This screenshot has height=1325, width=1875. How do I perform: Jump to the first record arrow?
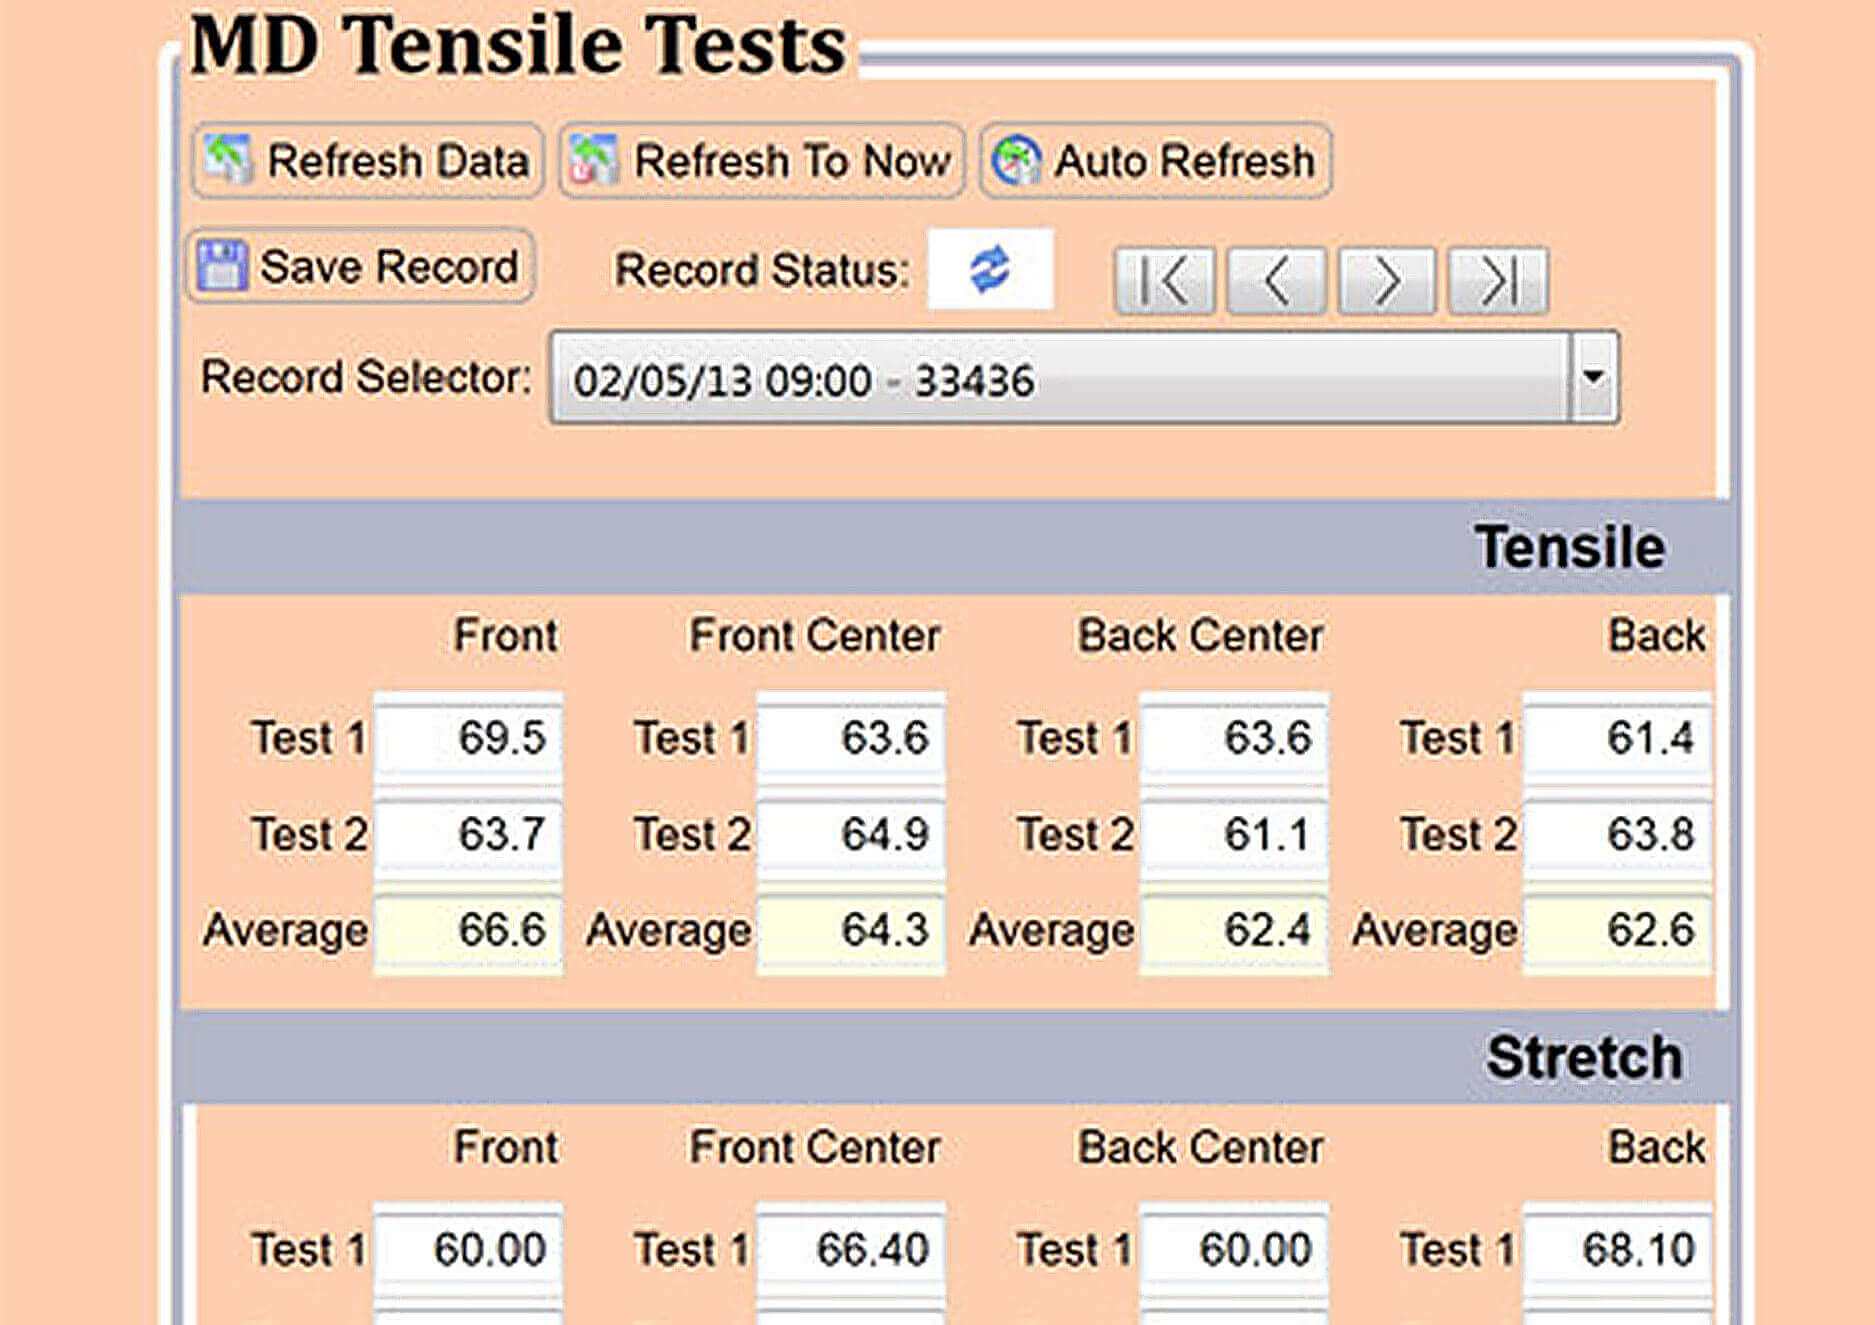1165,281
